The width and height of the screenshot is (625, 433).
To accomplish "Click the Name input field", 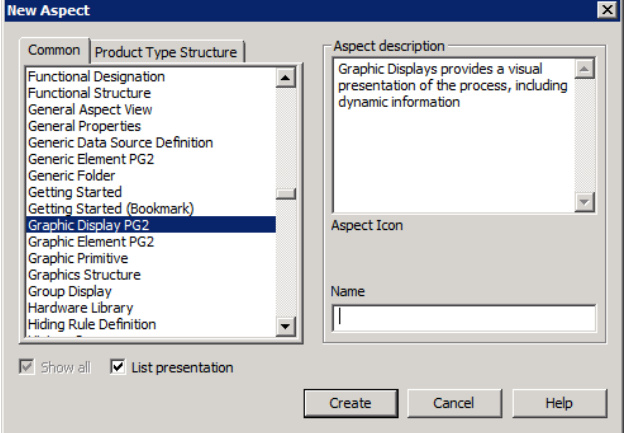I will [463, 318].
